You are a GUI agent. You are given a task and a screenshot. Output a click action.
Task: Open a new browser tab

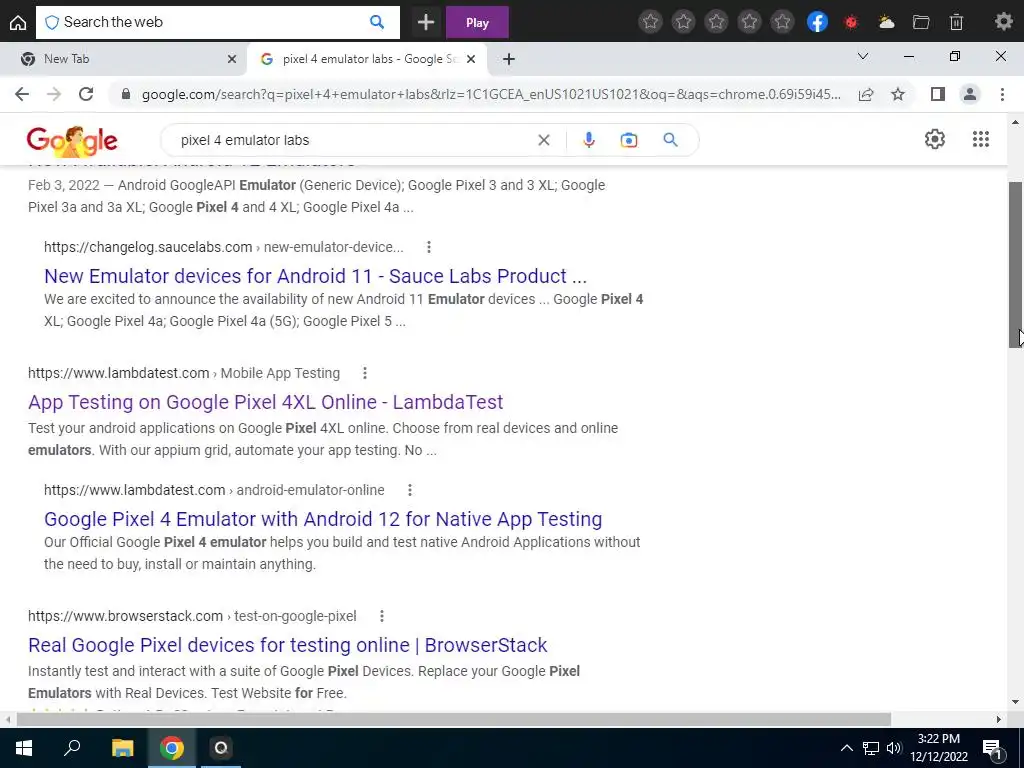[509, 59]
